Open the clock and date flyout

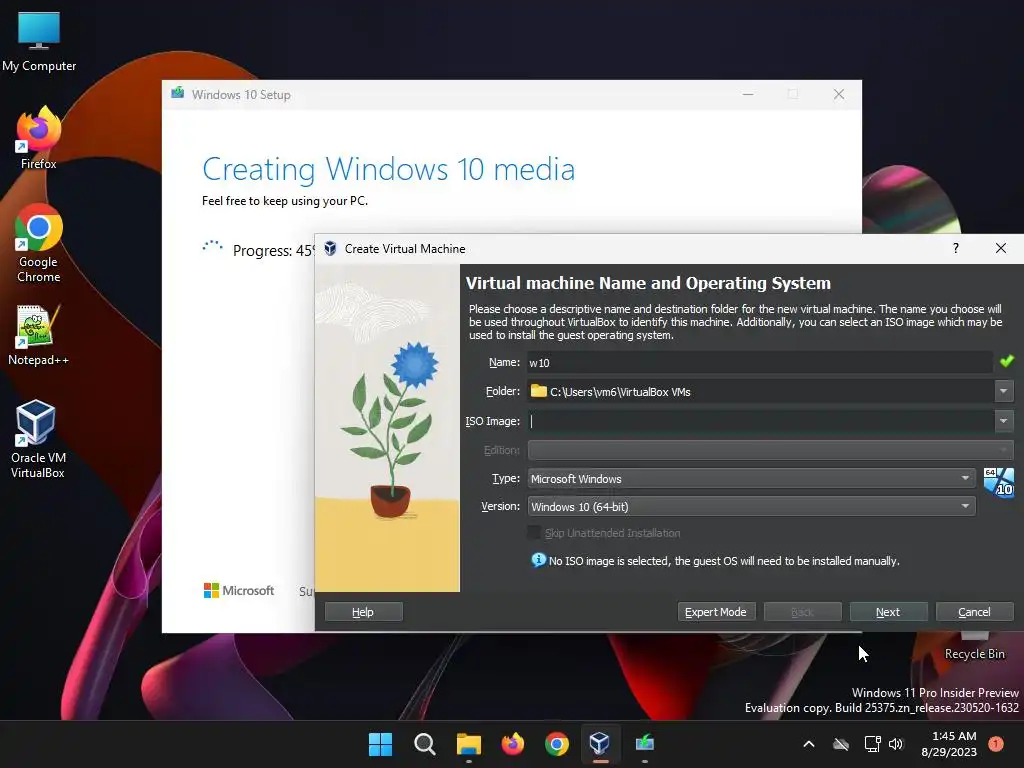pyautogui.click(x=949, y=744)
